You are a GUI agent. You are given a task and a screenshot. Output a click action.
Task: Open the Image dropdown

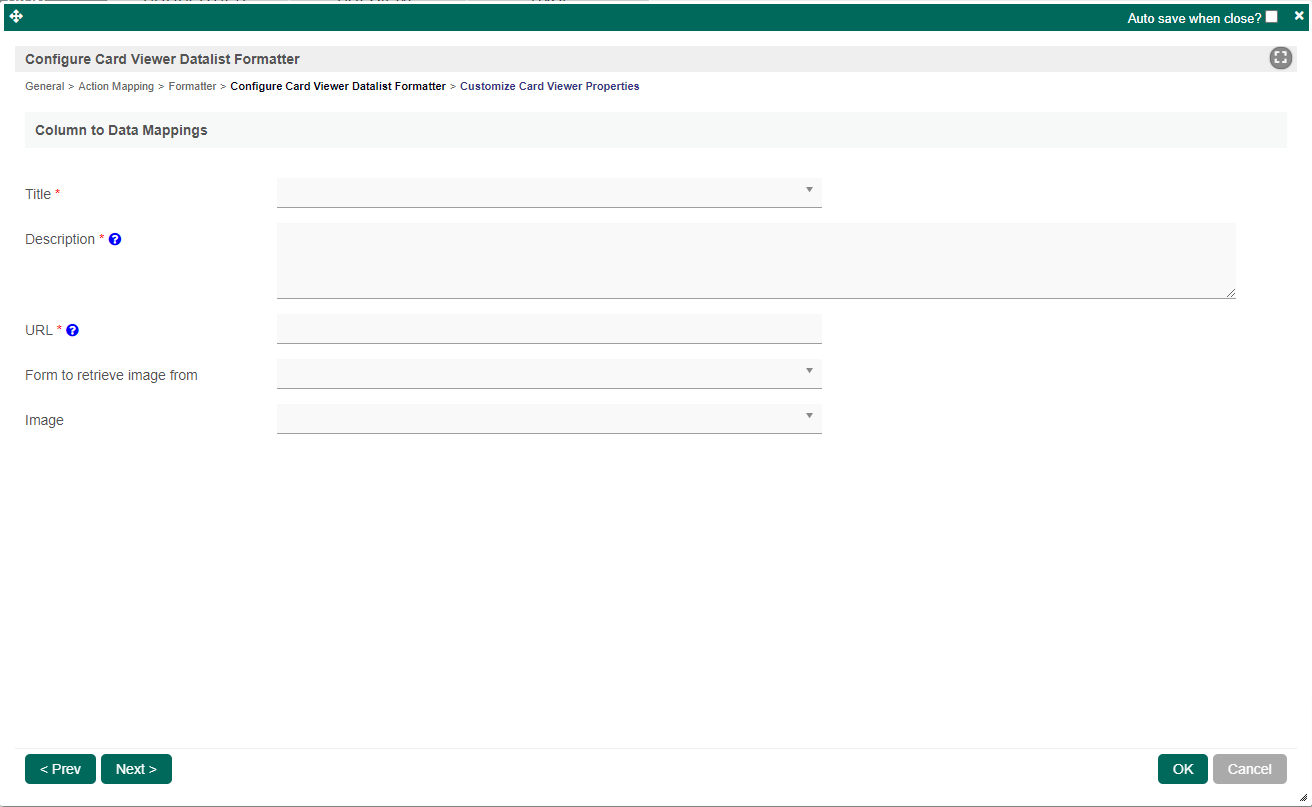(549, 419)
